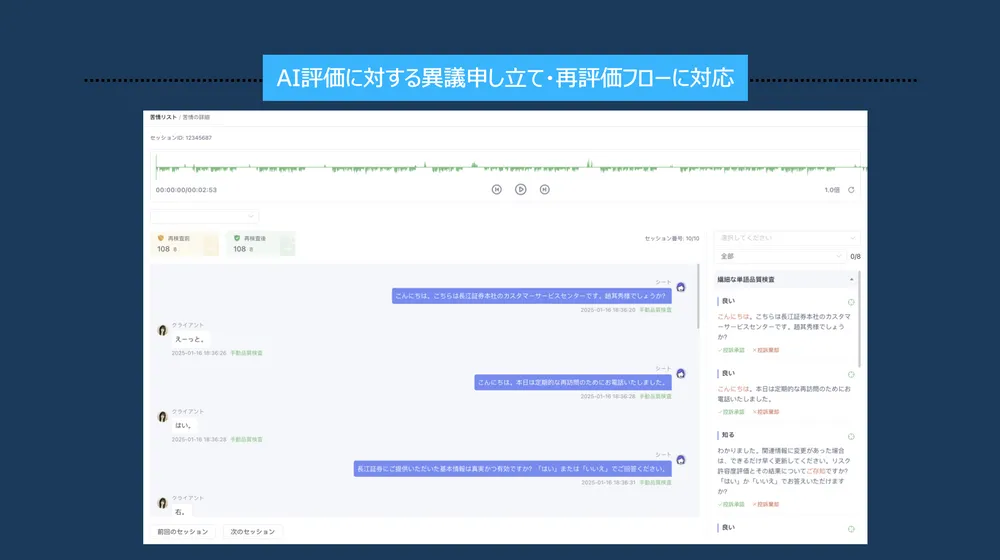Click 手動品質検査 under はい message

[x=246, y=439]
